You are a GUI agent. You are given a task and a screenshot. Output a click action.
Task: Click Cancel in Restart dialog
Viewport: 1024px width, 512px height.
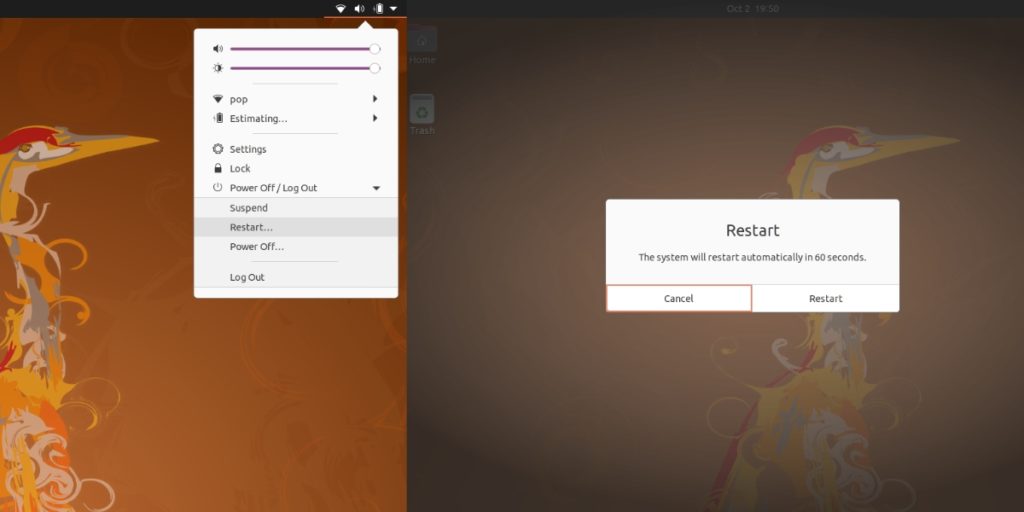click(x=679, y=298)
